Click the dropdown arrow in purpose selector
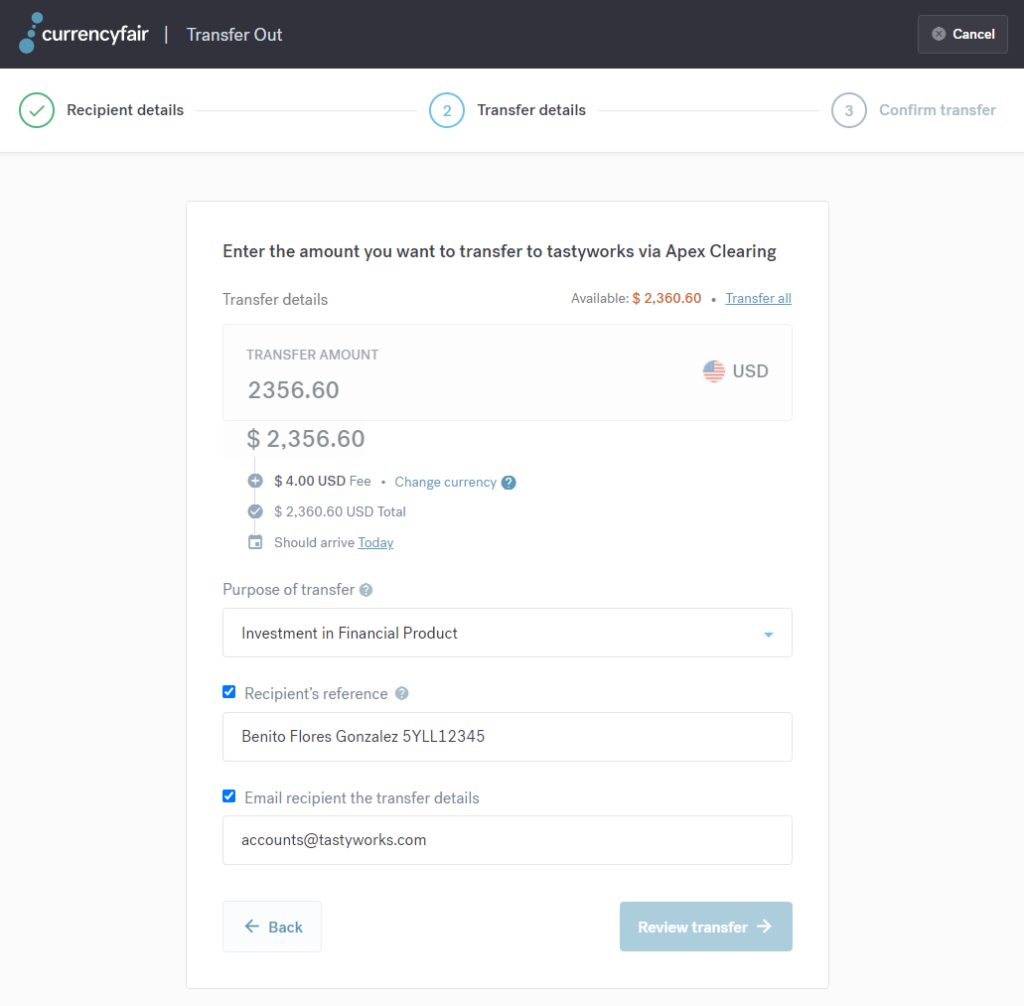This screenshot has width=1024, height=1006. click(x=769, y=634)
